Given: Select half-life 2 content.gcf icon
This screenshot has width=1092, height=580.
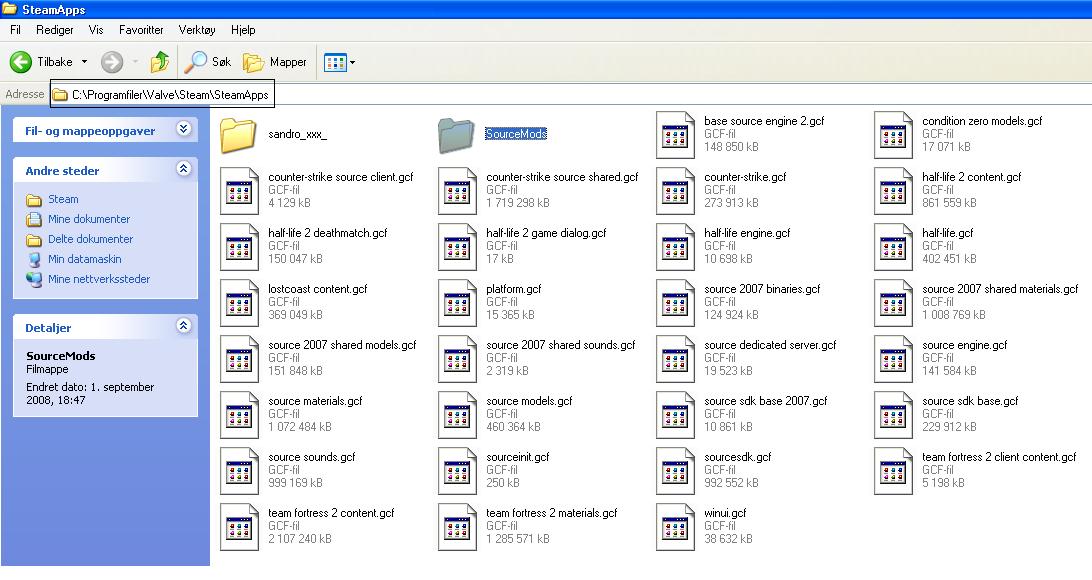Looking at the screenshot, I should pyautogui.click(x=893, y=191).
